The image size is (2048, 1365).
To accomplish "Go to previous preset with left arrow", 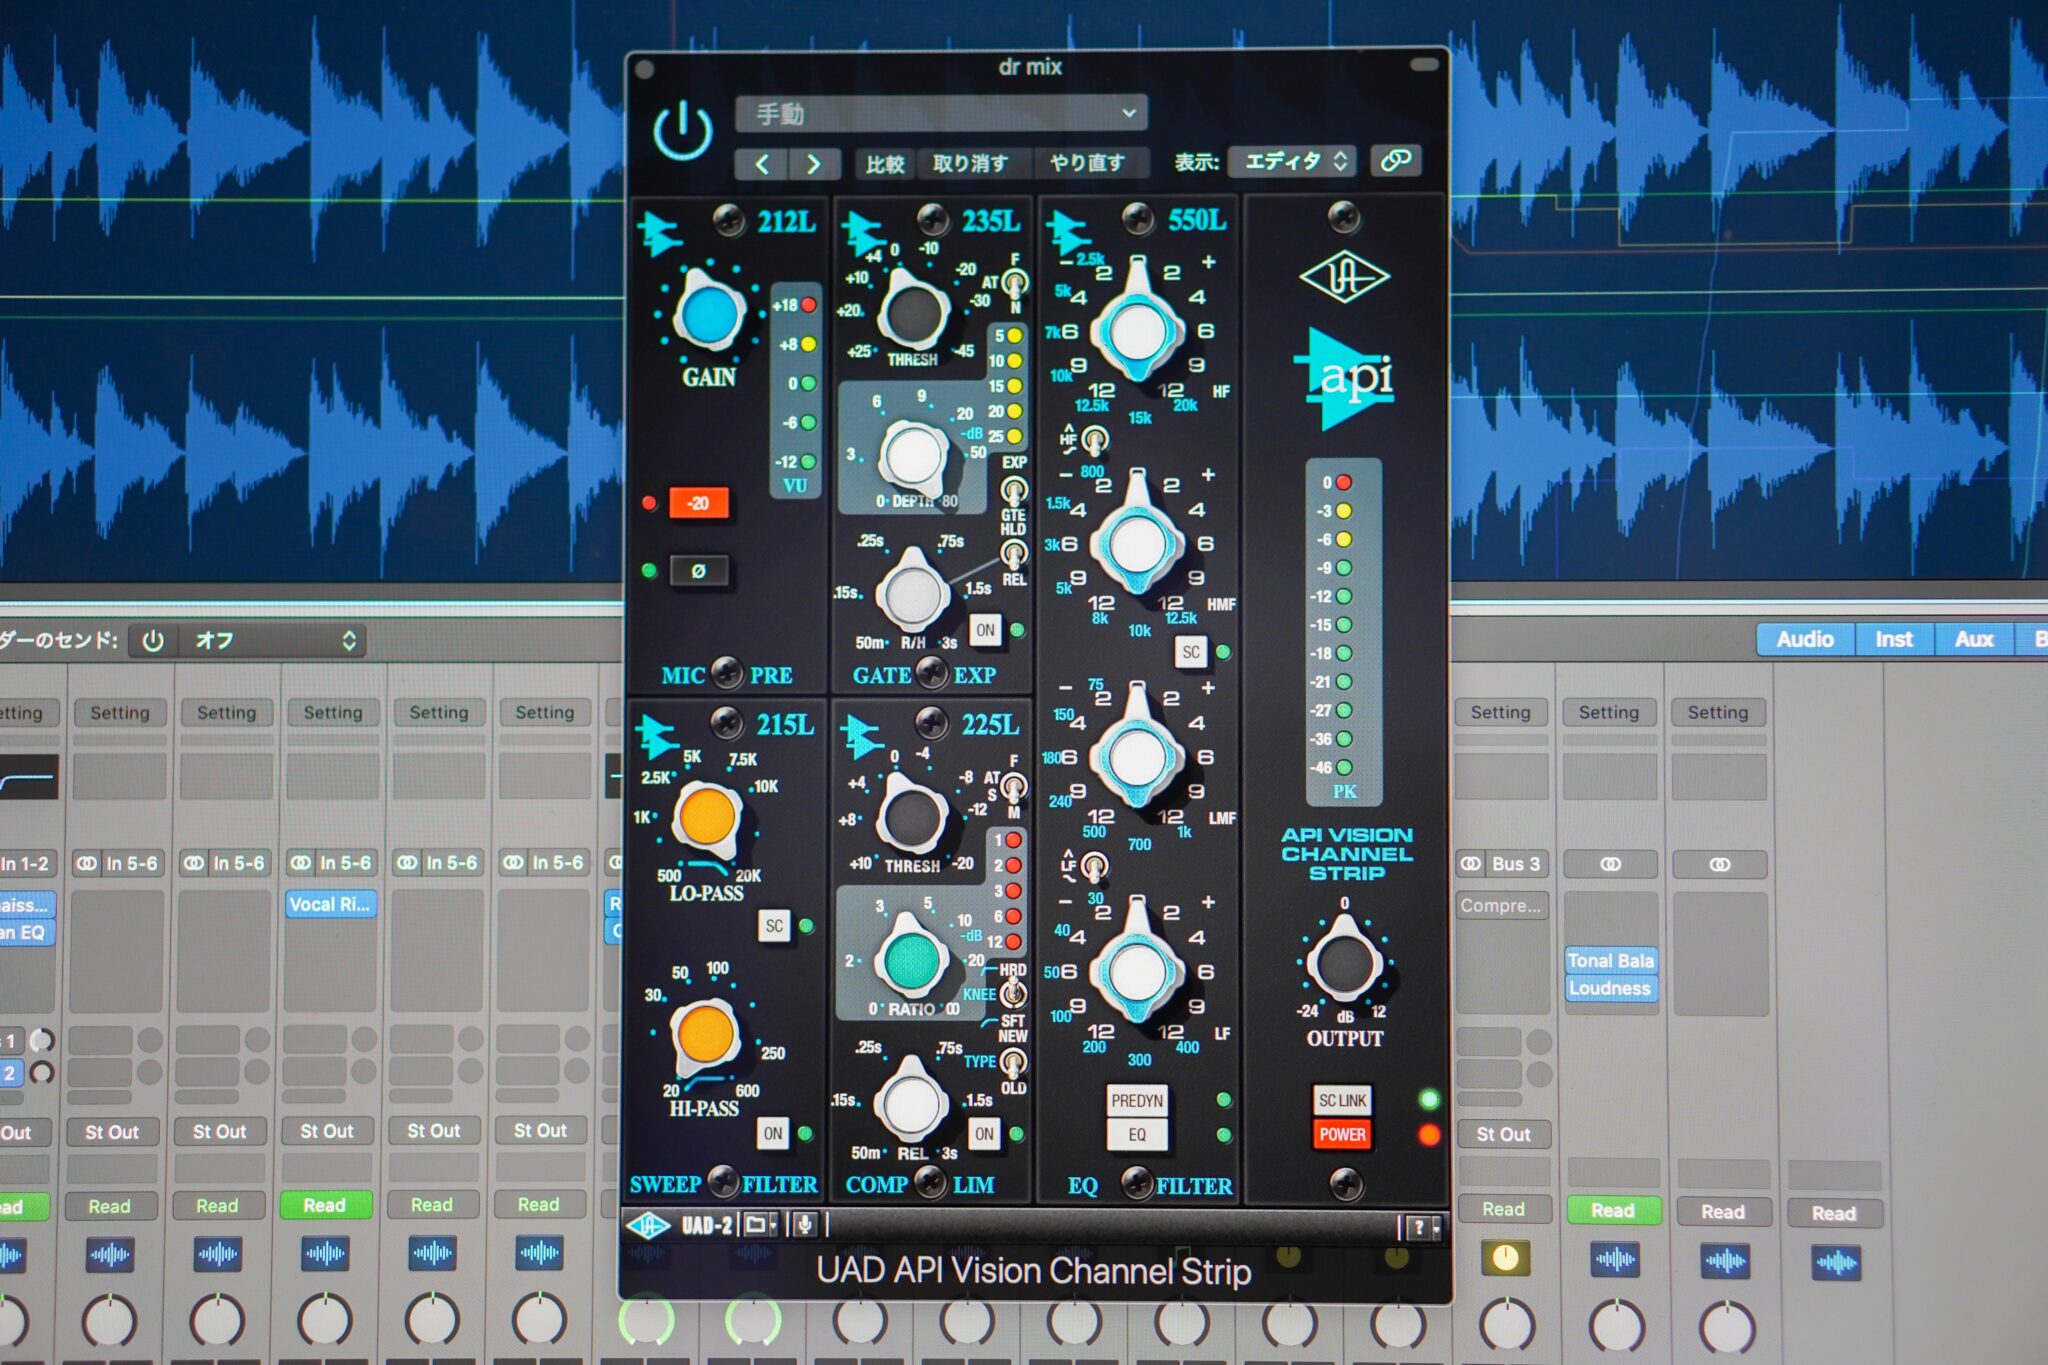I will (x=762, y=164).
